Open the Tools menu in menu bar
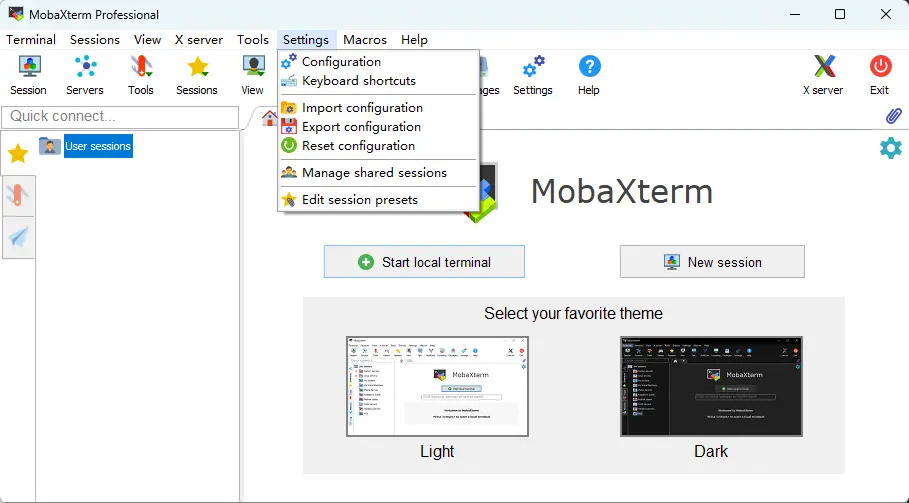The image size is (909, 503). click(253, 39)
